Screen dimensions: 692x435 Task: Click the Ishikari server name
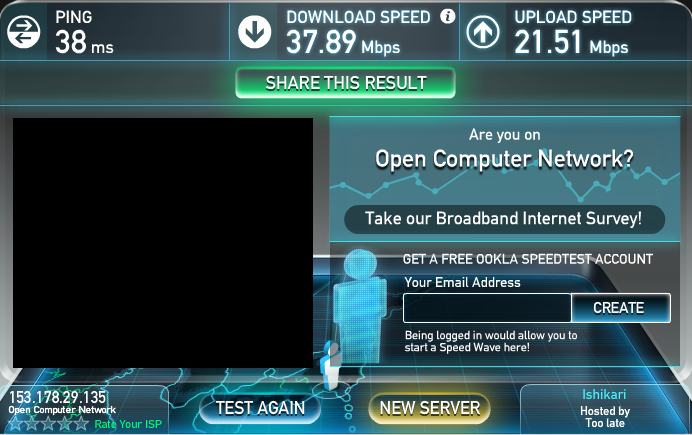coord(604,394)
